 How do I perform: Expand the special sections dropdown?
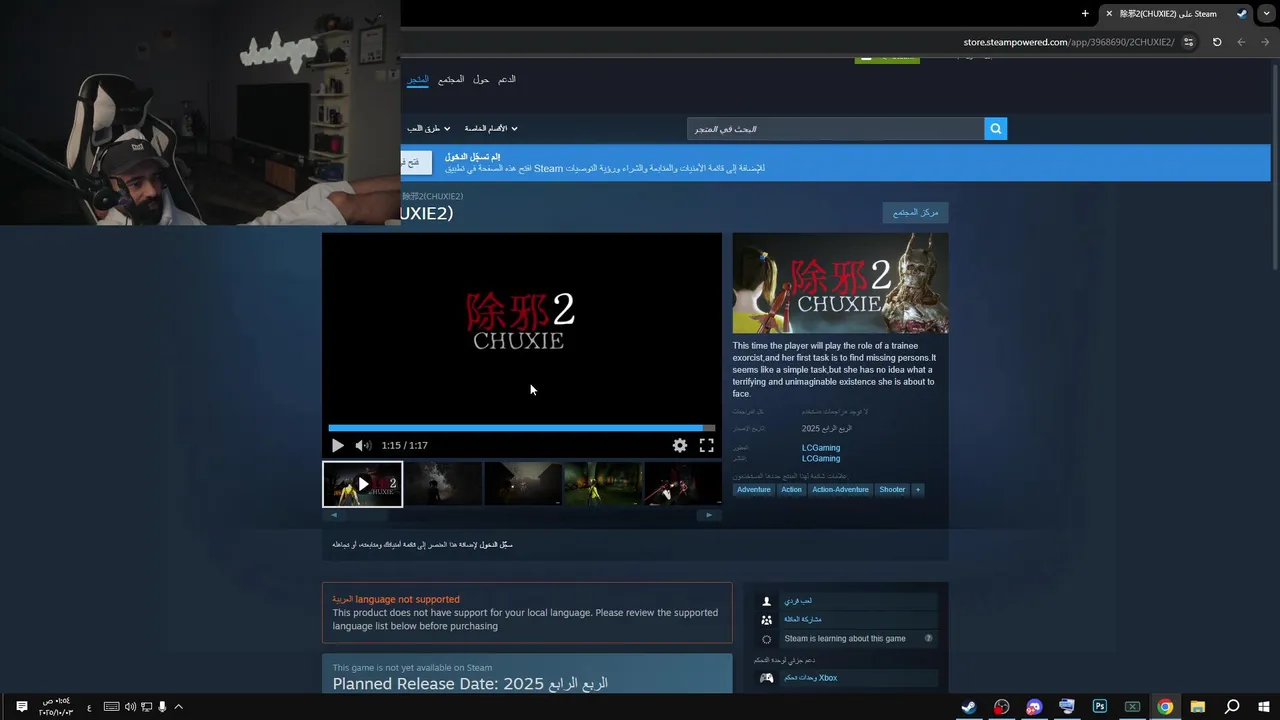coord(491,129)
